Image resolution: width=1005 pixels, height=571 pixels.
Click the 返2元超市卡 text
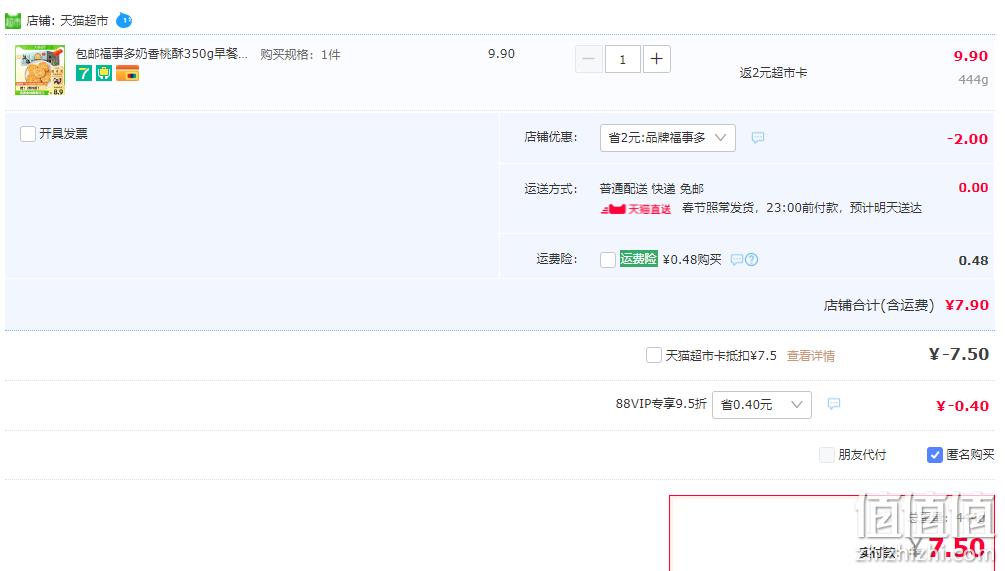click(x=773, y=73)
